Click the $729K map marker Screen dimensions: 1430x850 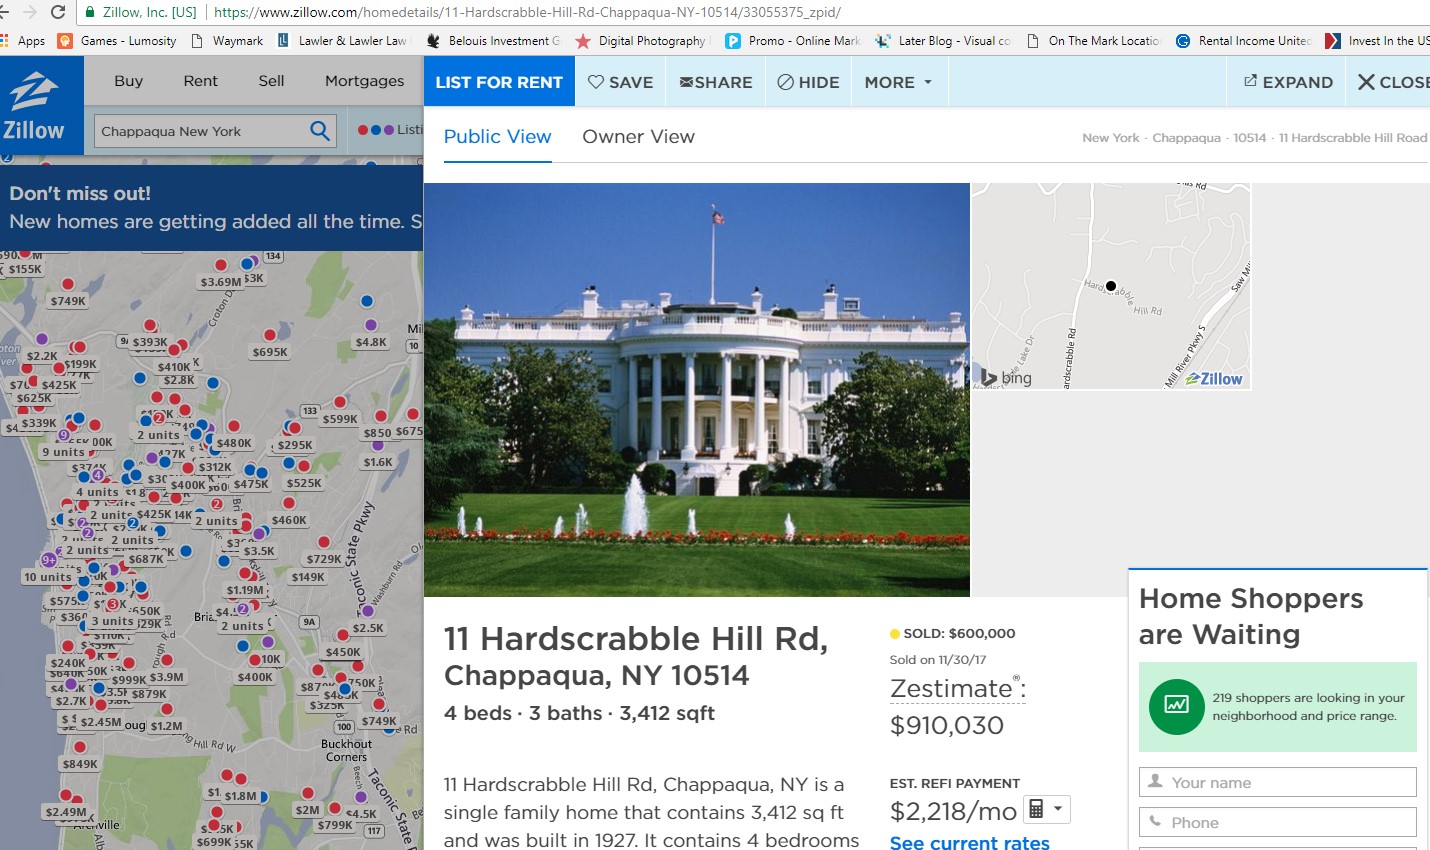click(x=324, y=559)
